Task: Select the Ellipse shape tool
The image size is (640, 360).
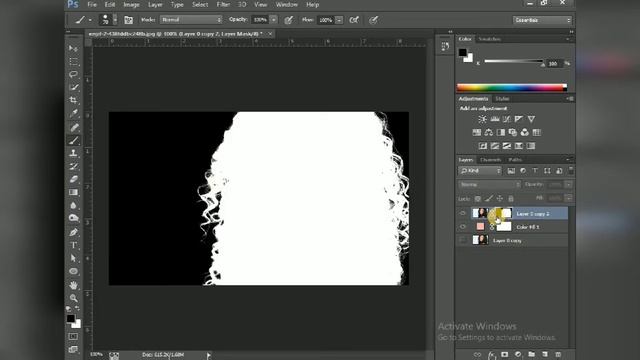Action: (x=73, y=271)
